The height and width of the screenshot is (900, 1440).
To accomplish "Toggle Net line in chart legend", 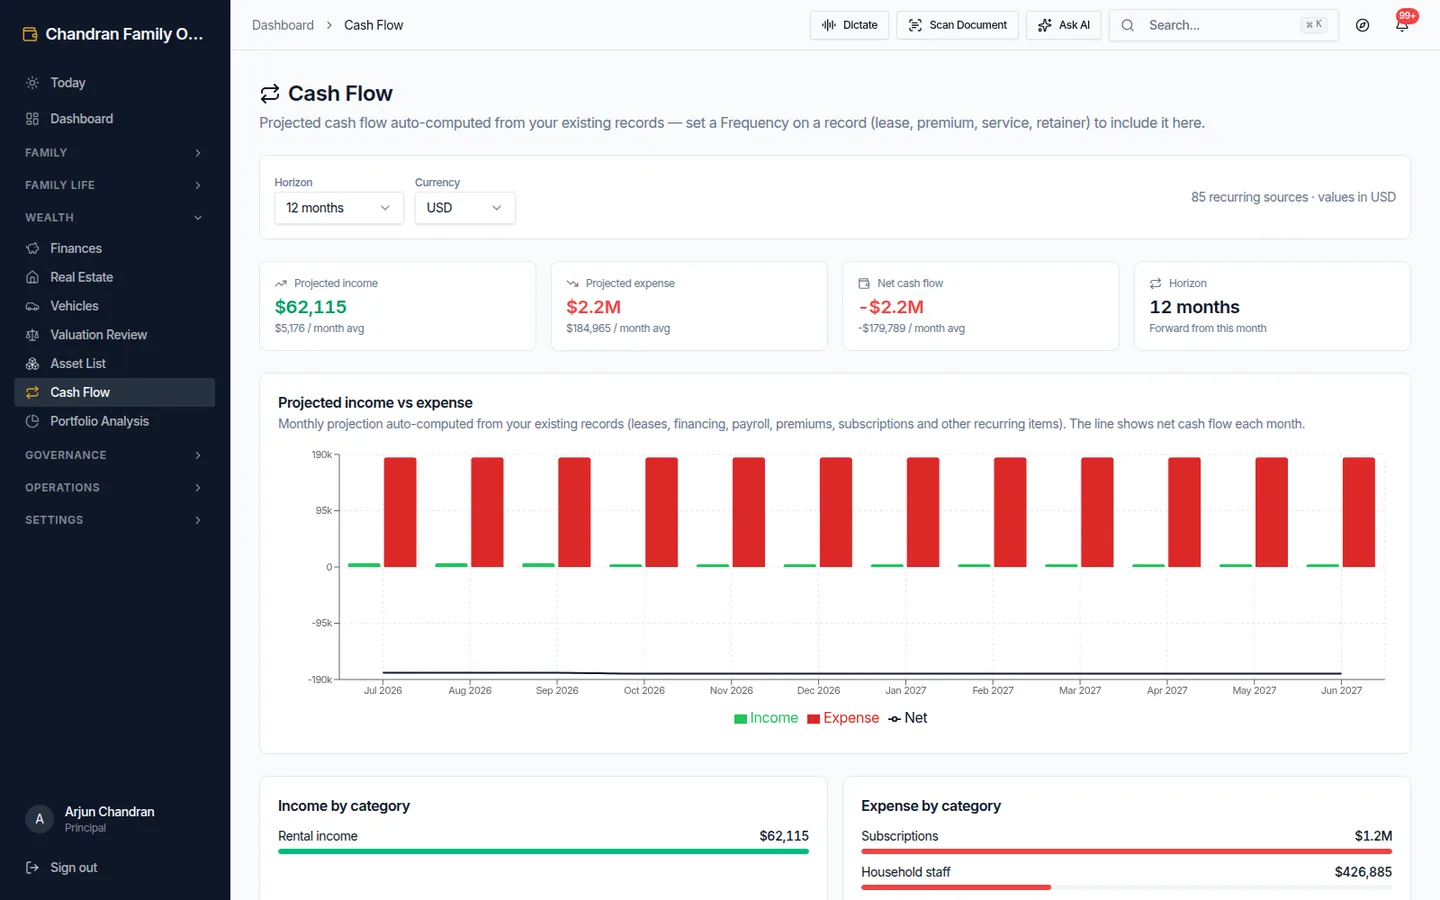I will [x=908, y=718].
